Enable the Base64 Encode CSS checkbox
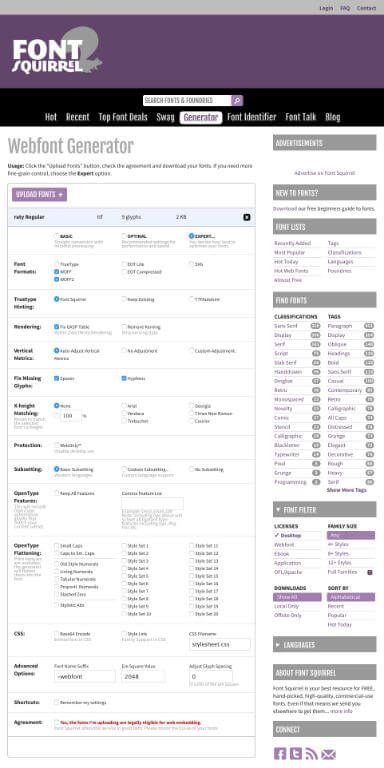384x768 pixels. pos(57,634)
